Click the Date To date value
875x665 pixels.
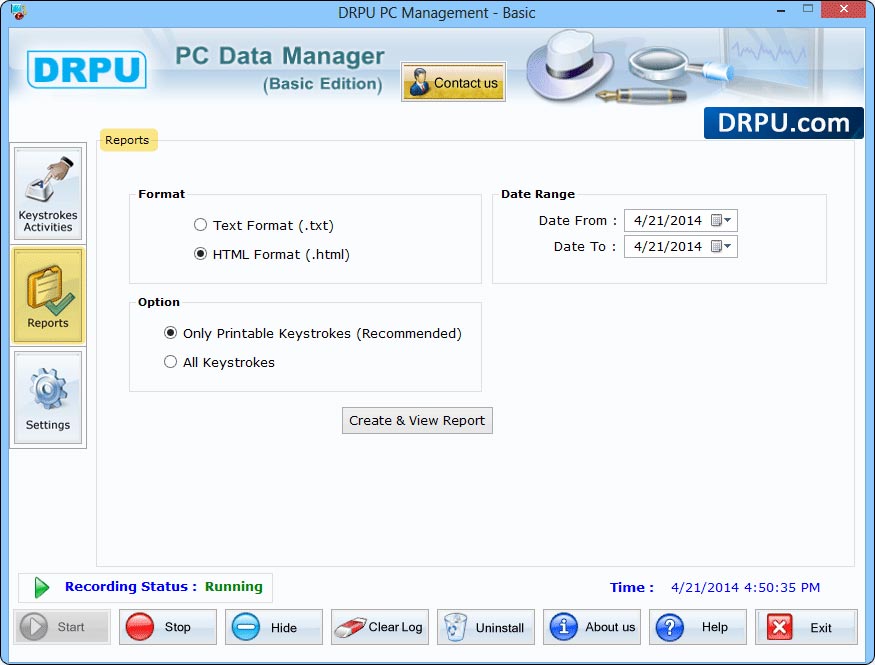coord(668,247)
